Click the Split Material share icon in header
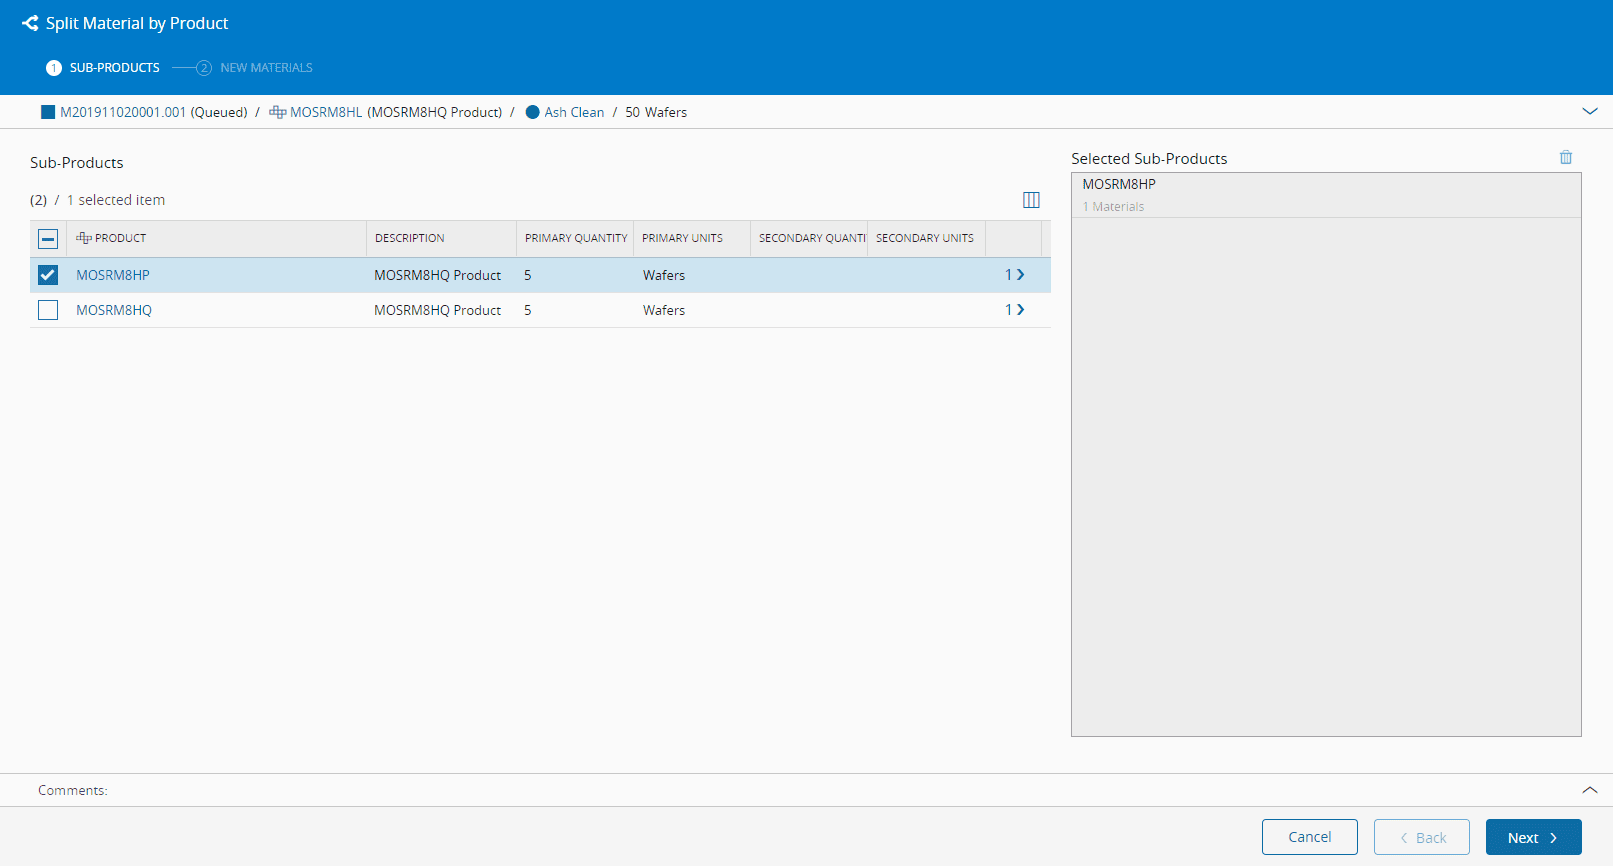1613x866 pixels. (x=30, y=23)
